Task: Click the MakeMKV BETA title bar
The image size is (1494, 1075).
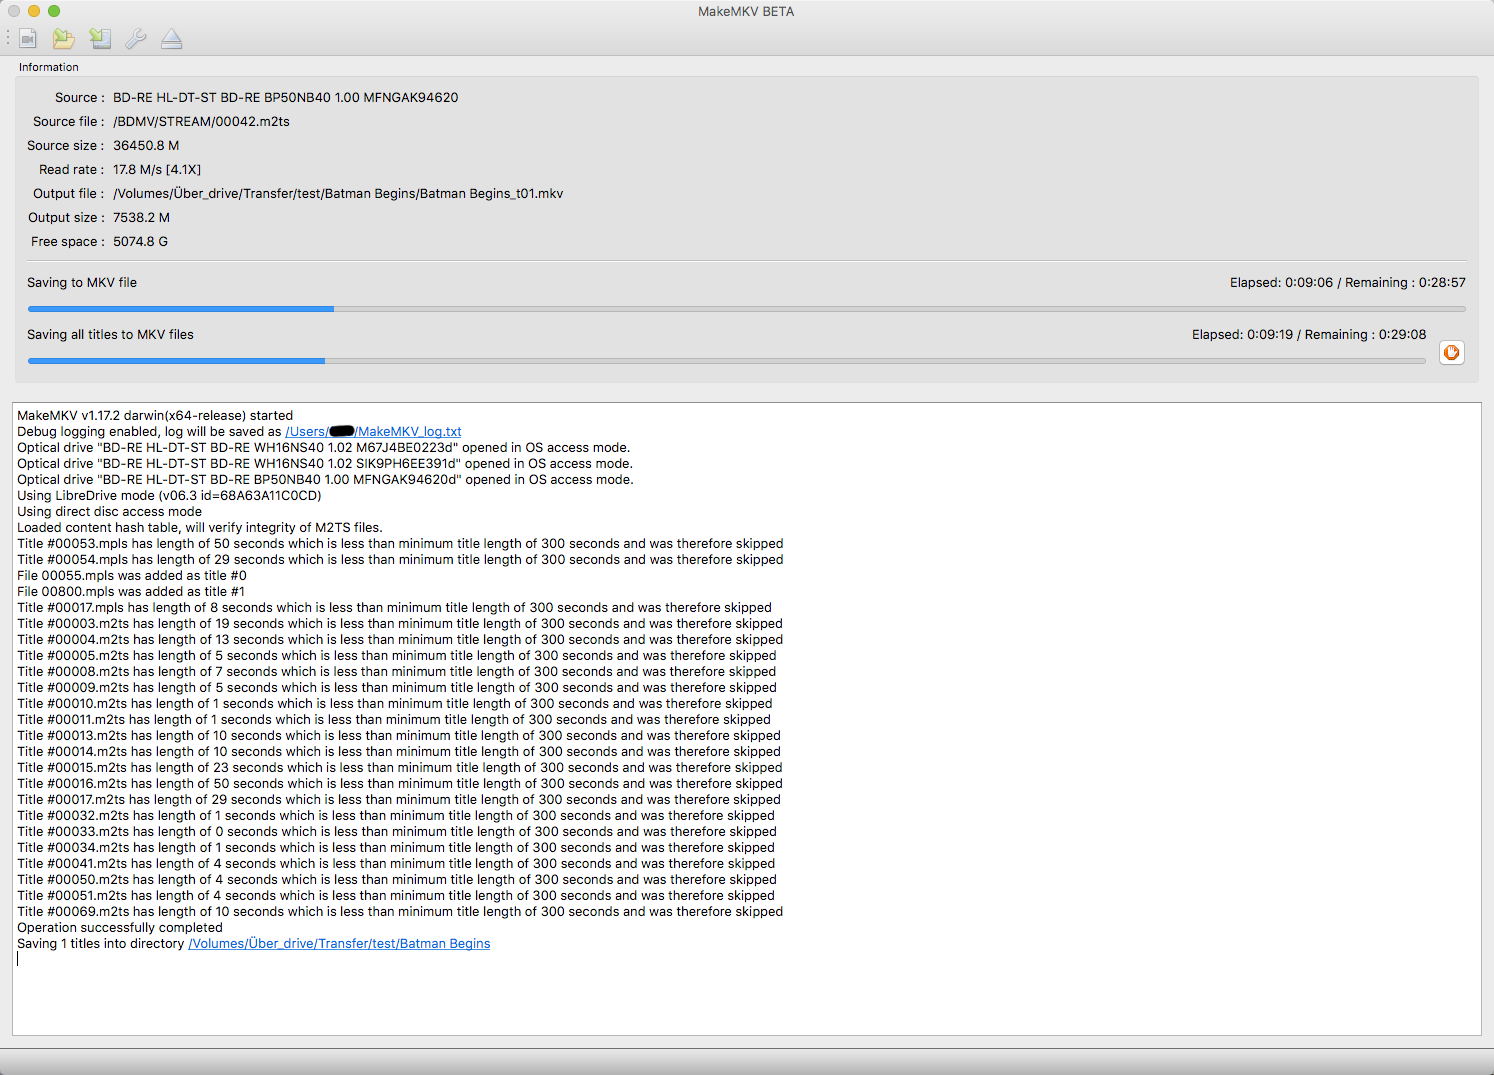Action: pyautogui.click(x=745, y=11)
